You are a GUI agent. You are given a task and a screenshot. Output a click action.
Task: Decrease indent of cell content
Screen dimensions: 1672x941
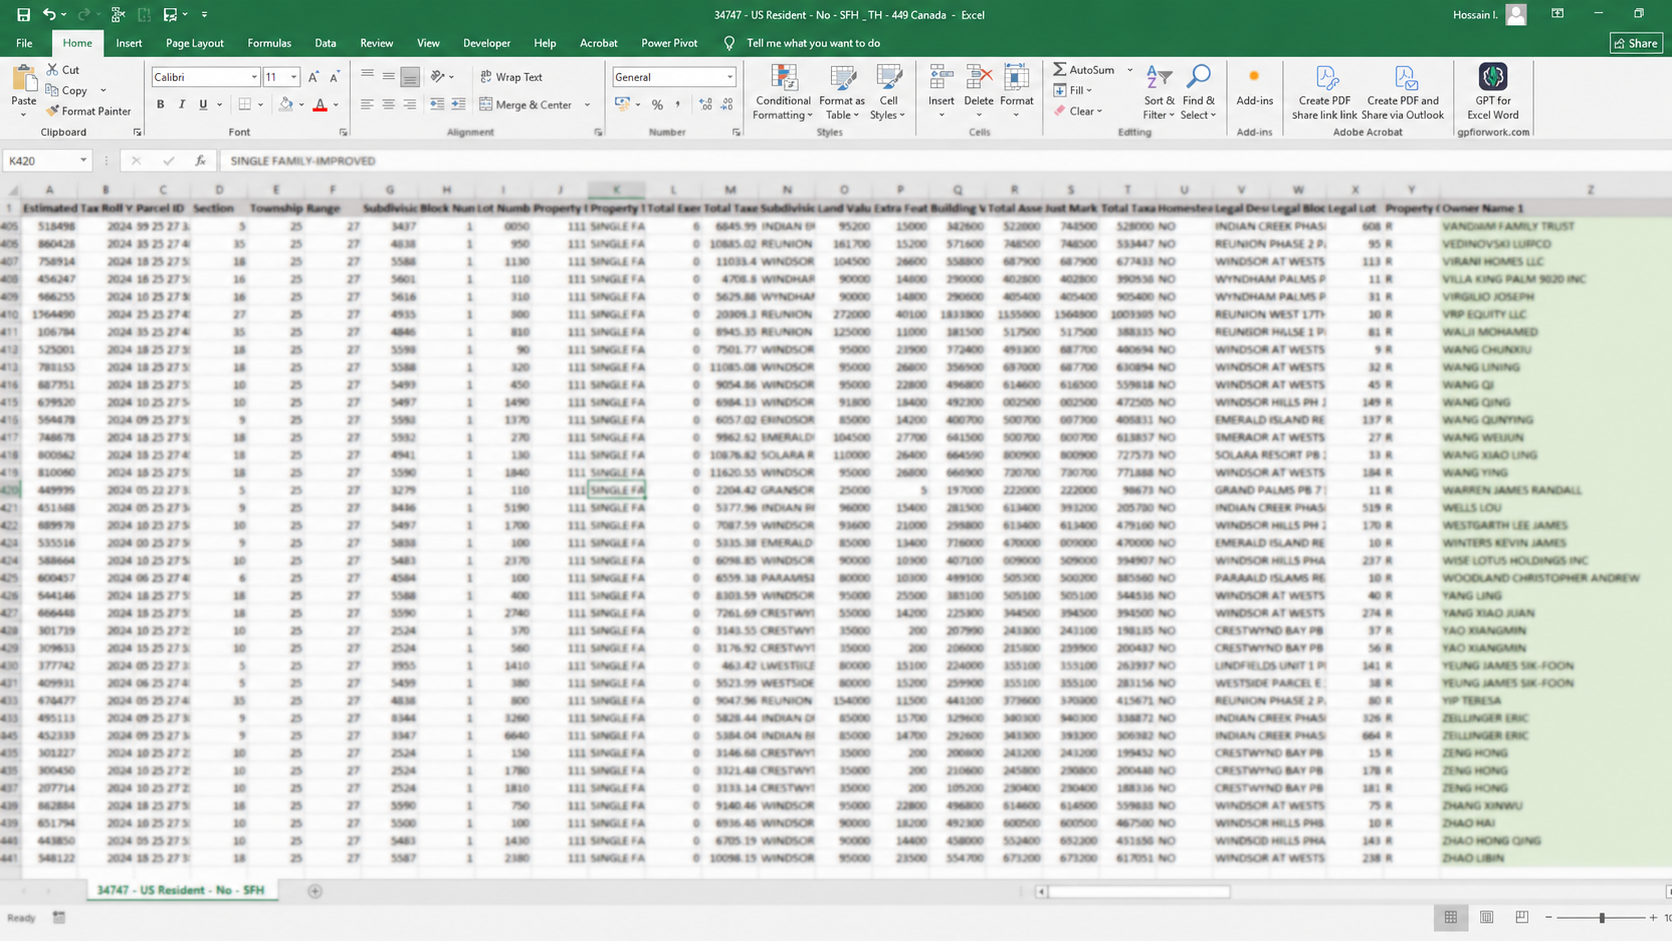pyautogui.click(x=437, y=104)
